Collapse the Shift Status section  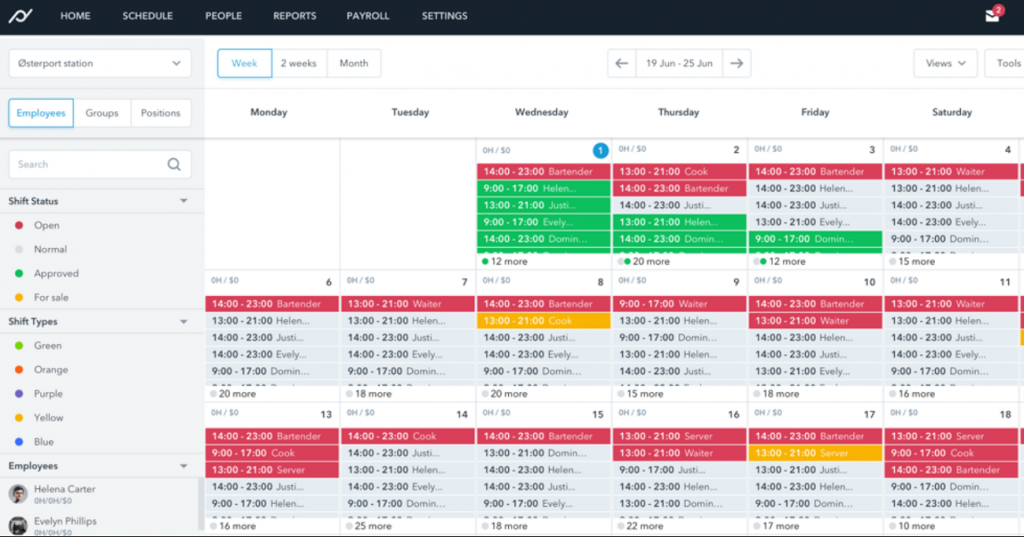point(184,201)
